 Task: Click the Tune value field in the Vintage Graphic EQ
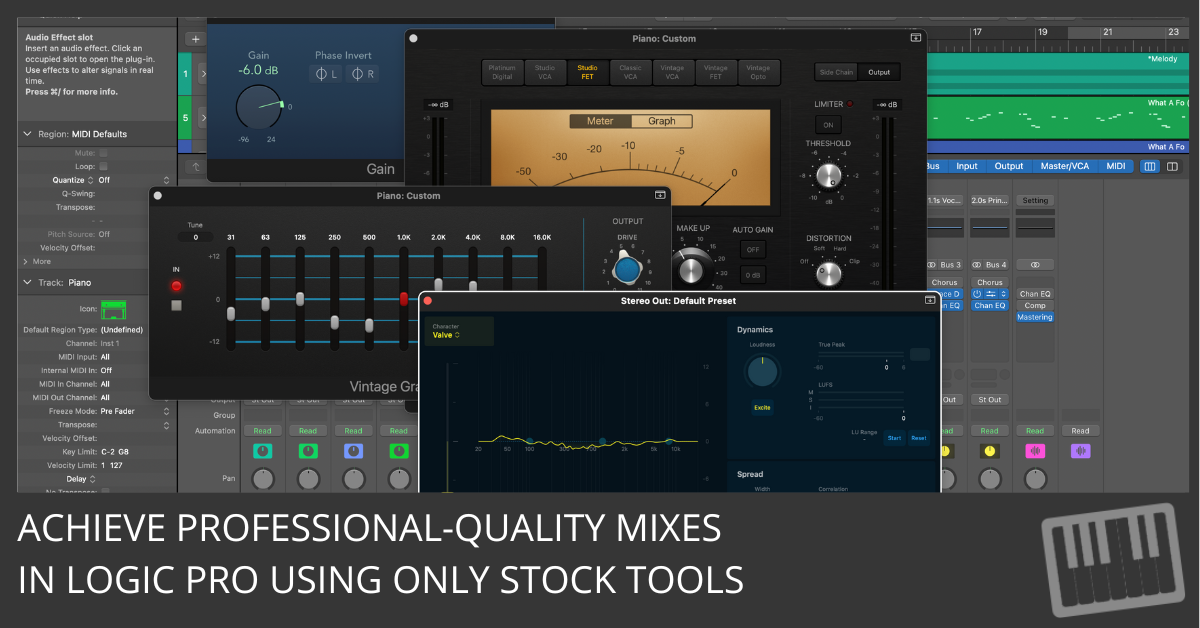pos(196,238)
